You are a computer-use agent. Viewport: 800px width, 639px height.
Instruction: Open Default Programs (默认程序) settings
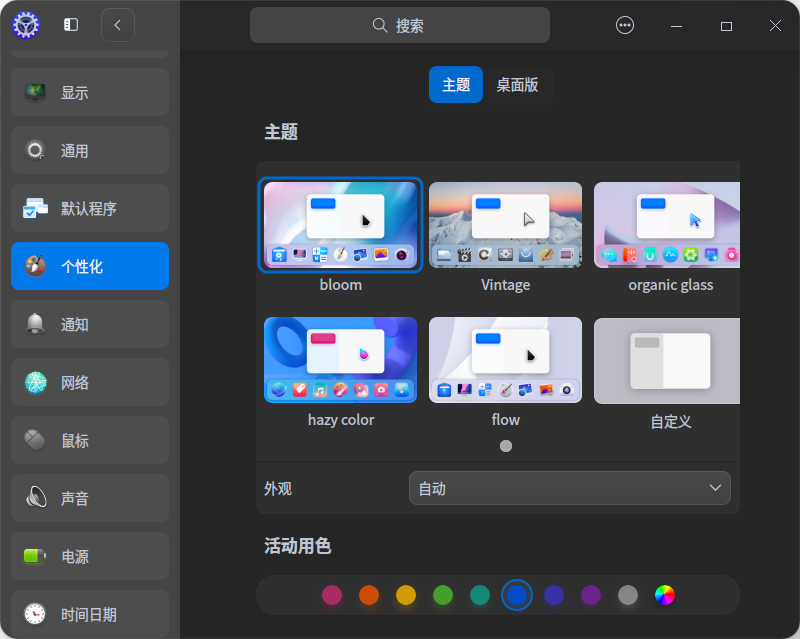coord(90,208)
